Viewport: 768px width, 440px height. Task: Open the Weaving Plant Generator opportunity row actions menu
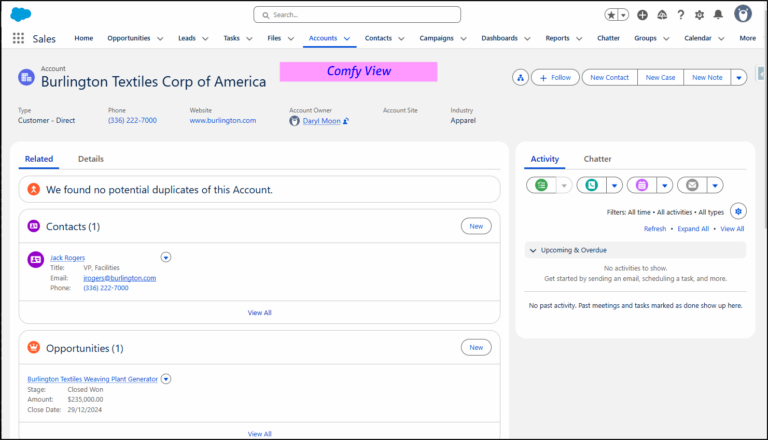tap(166, 379)
